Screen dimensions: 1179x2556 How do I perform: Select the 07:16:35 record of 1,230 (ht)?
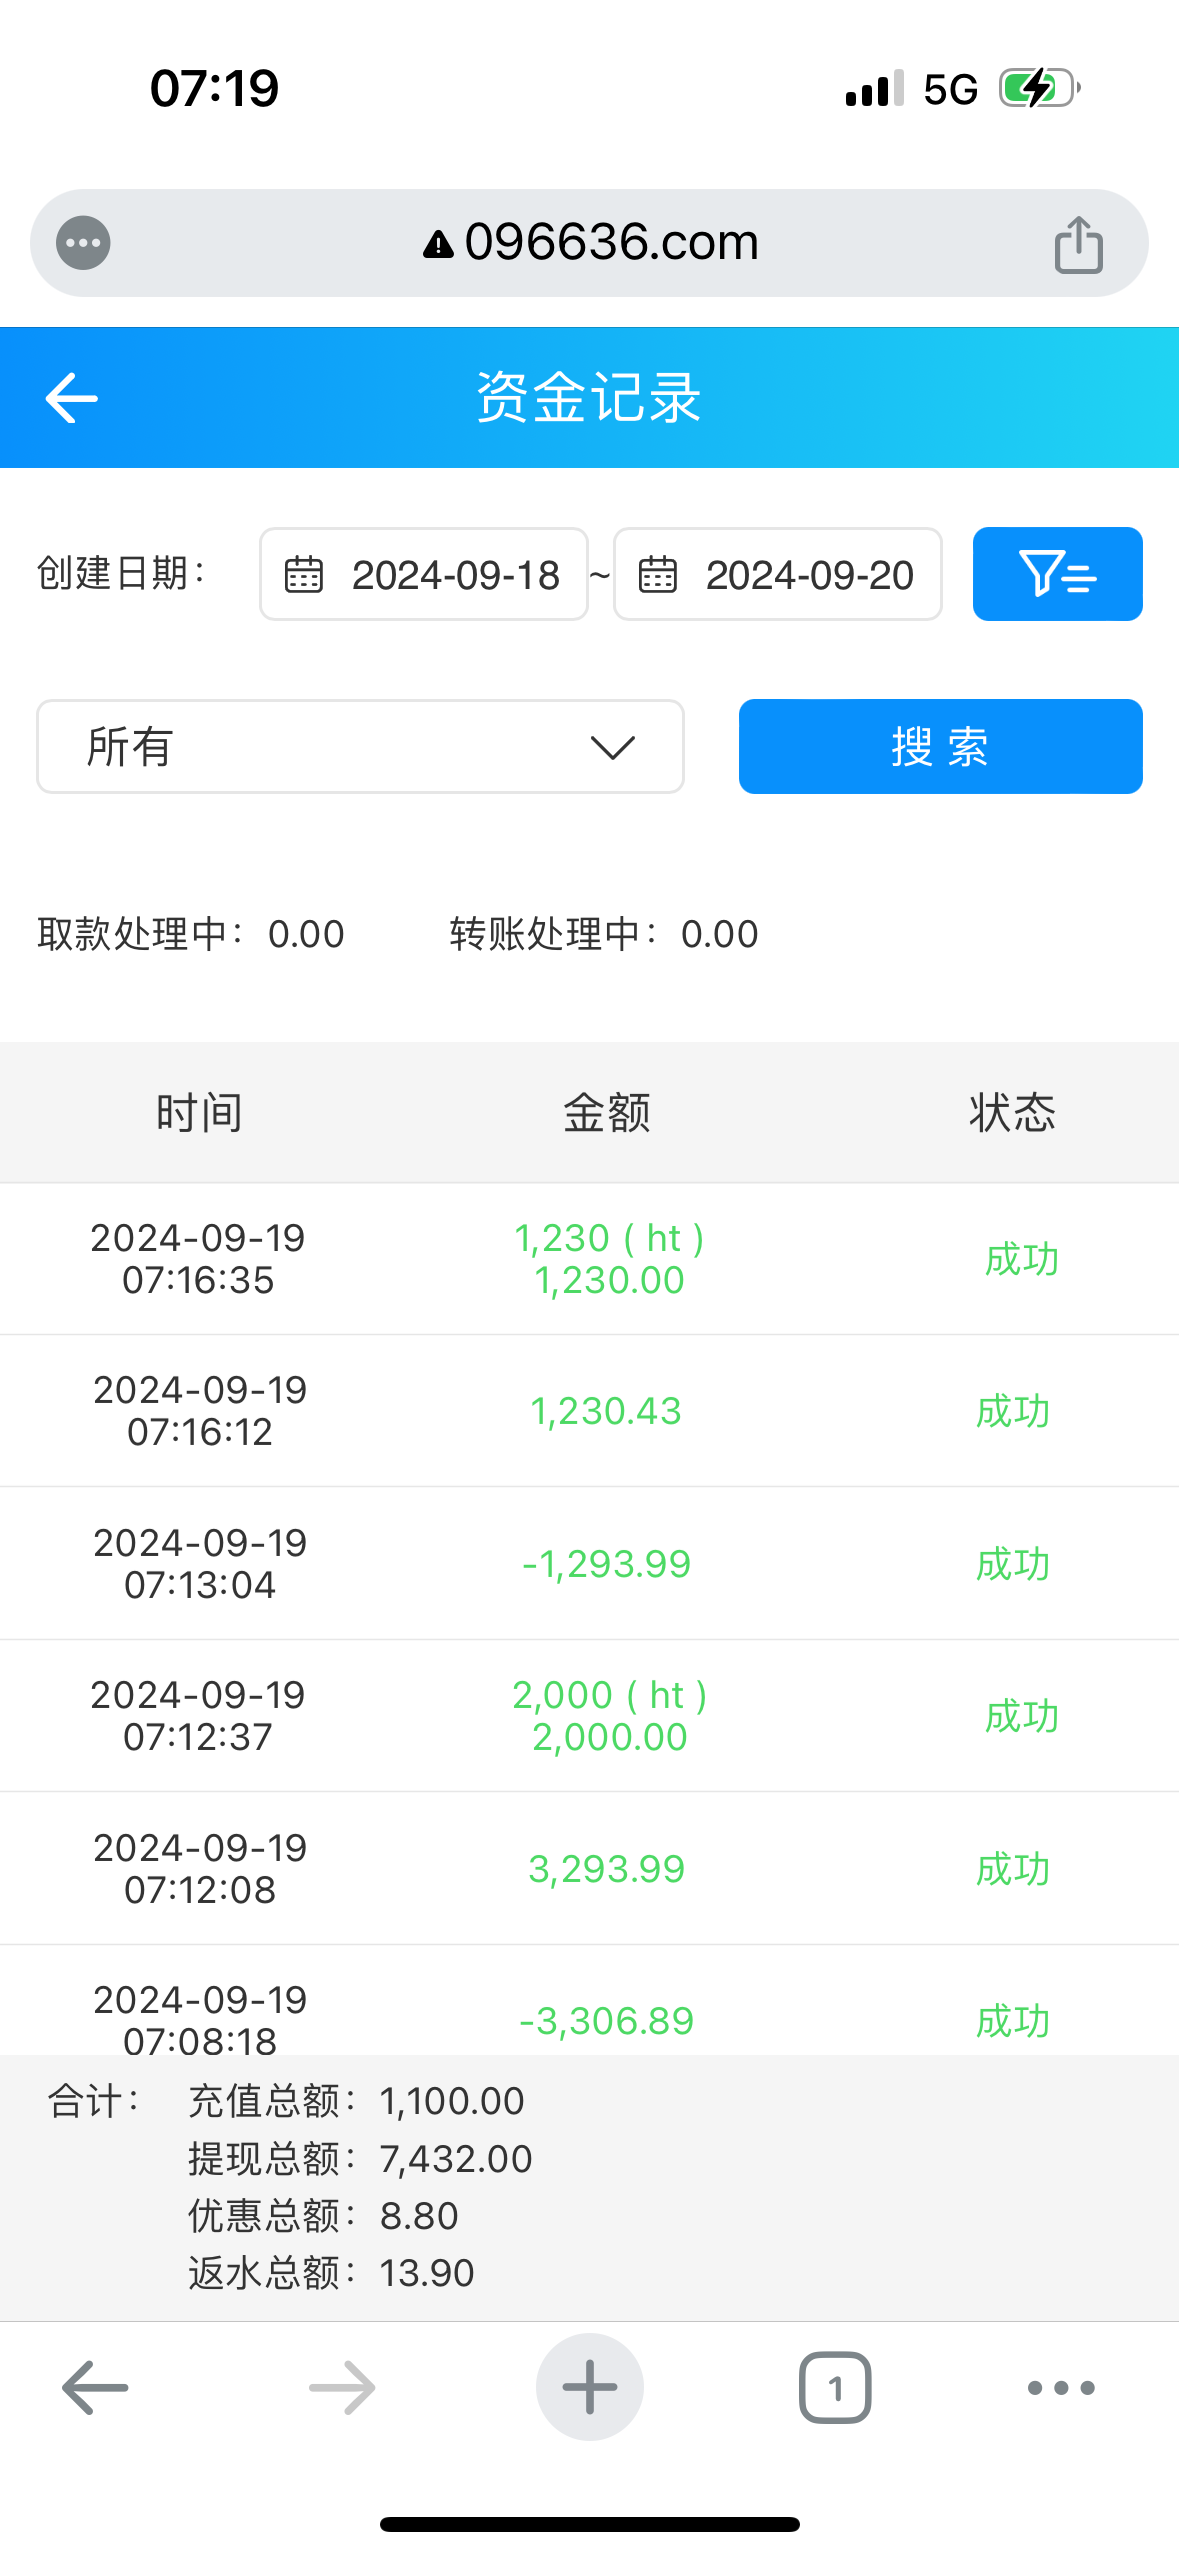tap(589, 1259)
